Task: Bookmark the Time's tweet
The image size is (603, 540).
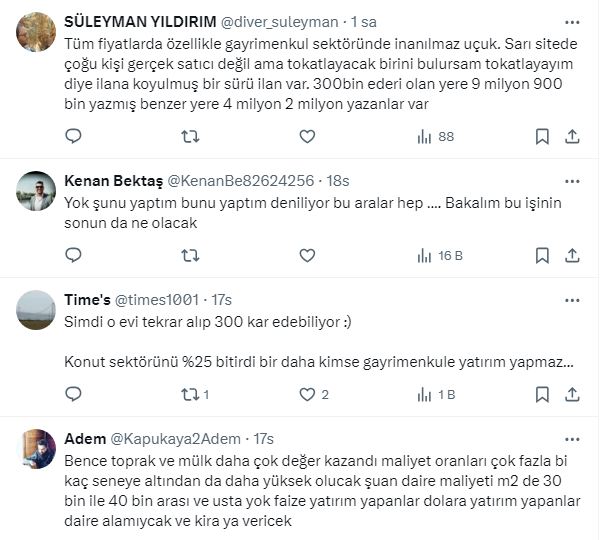Action: click(x=541, y=394)
